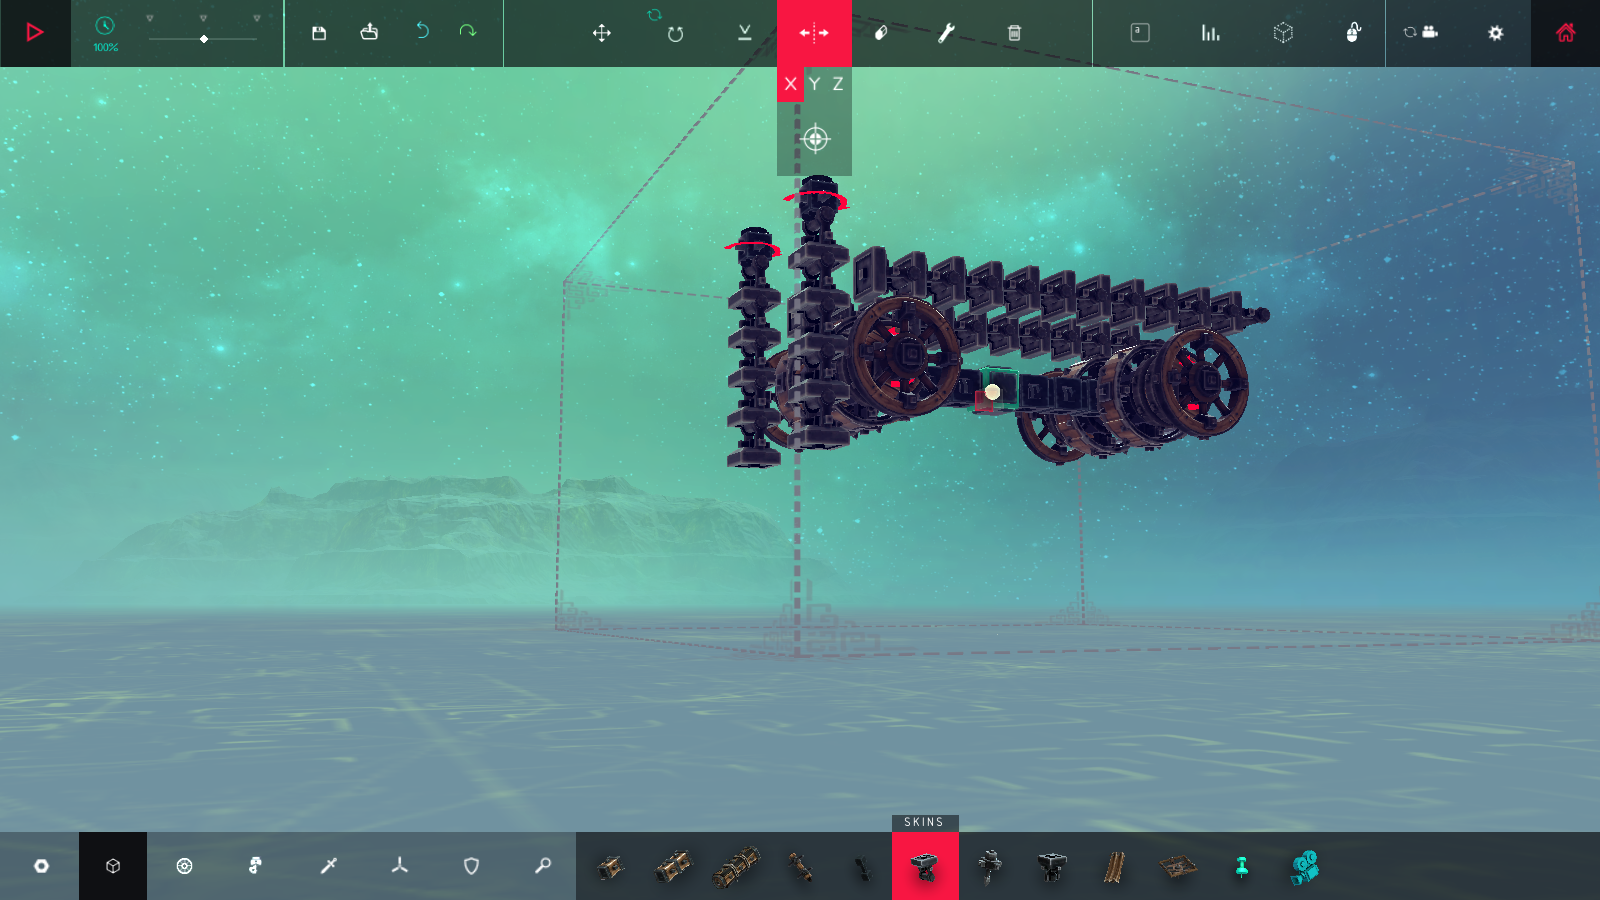Viewport: 1600px width, 900px height.
Task: Open the SKINS label above the selected block
Action: pos(924,823)
